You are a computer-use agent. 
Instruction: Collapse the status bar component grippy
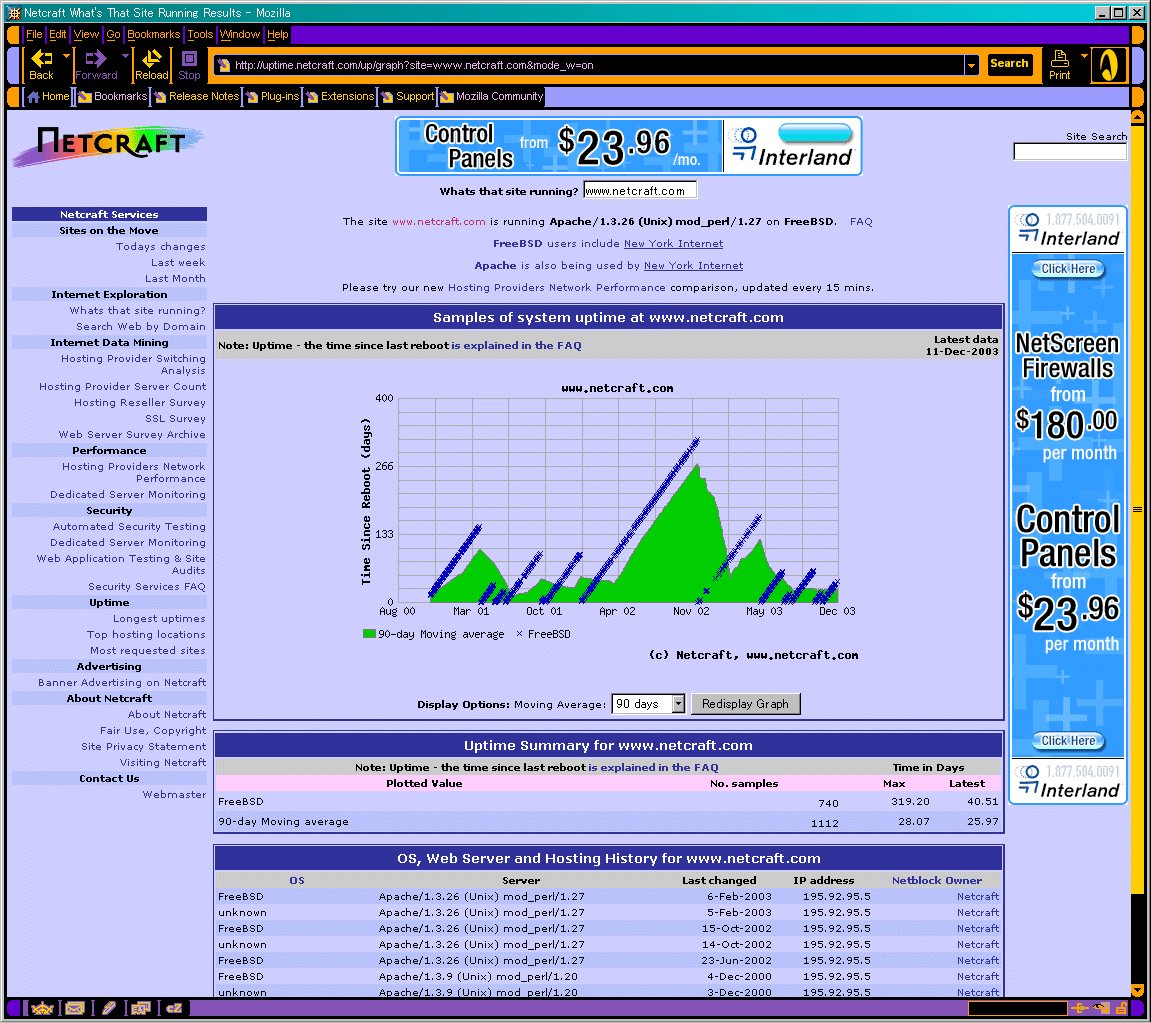pos(15,1008)
